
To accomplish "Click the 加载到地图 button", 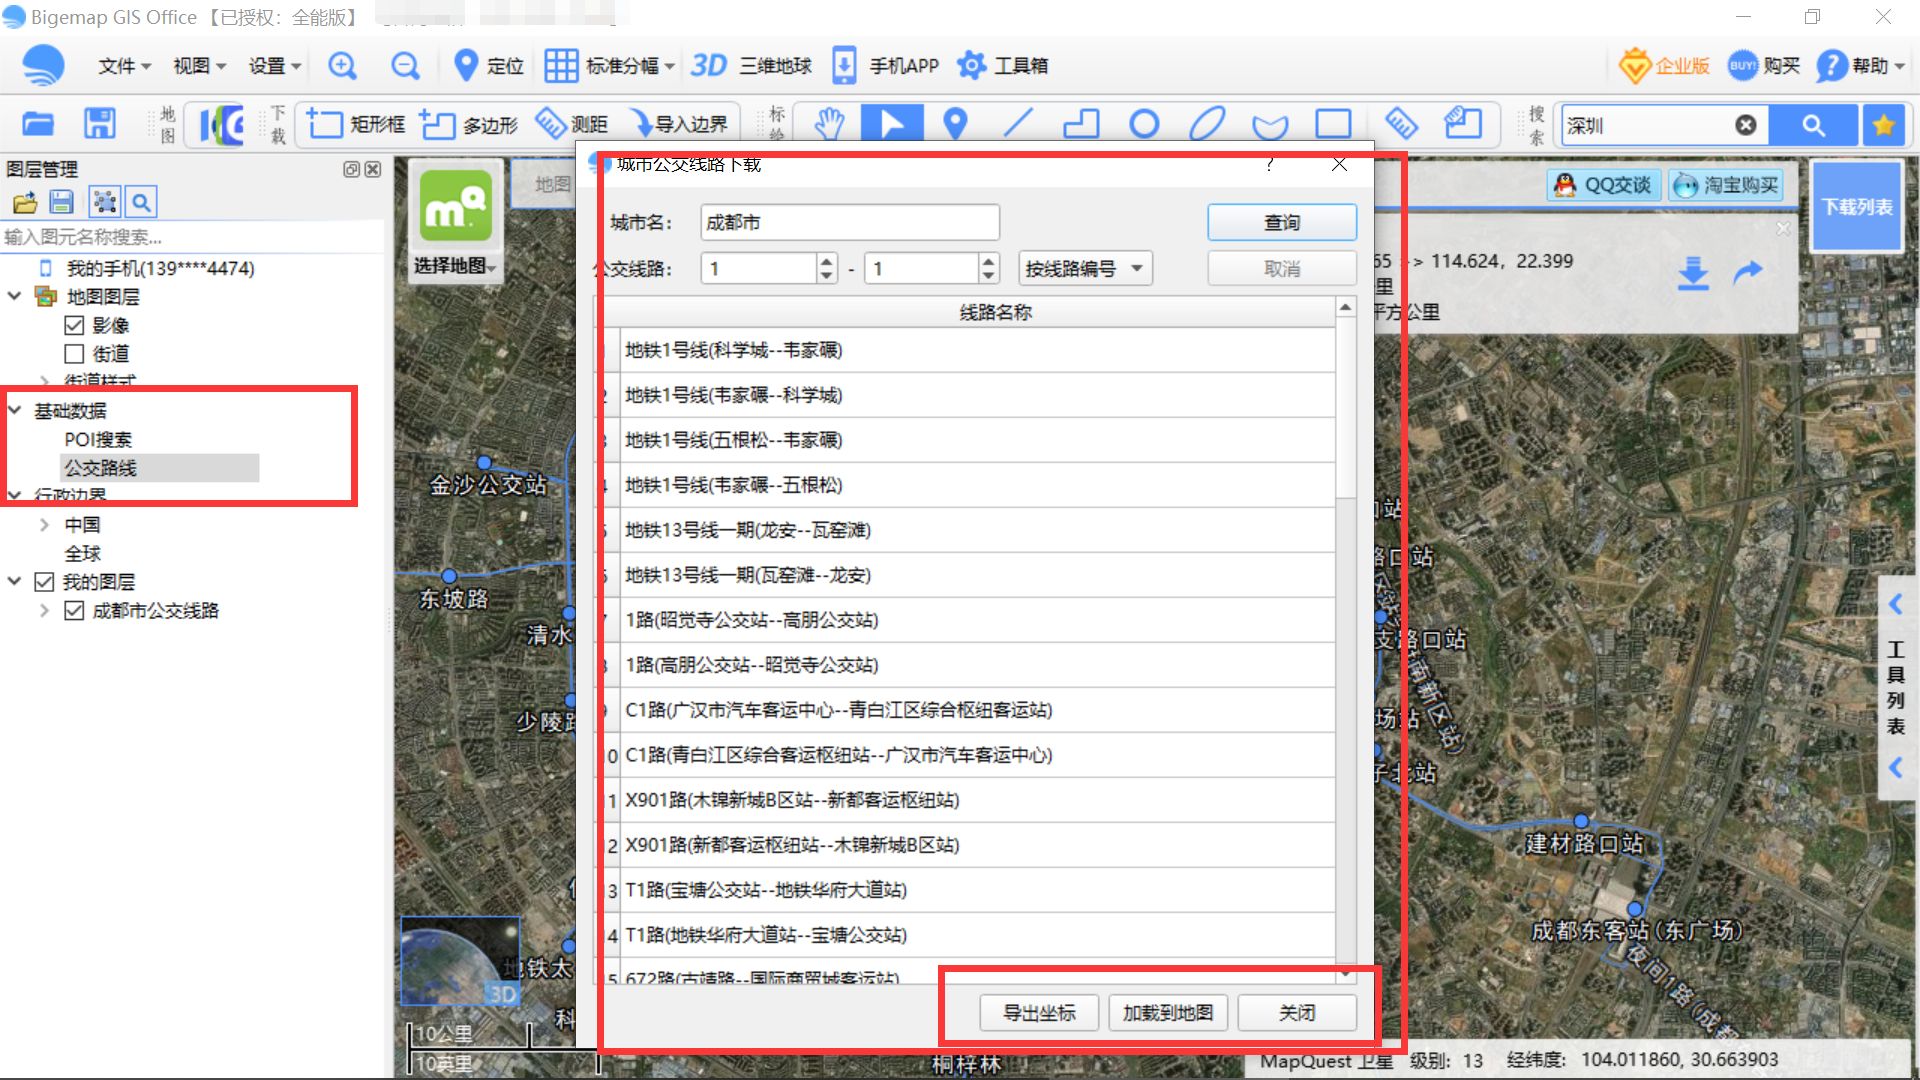I will pyautogui.click(x=1168, y=1013).
